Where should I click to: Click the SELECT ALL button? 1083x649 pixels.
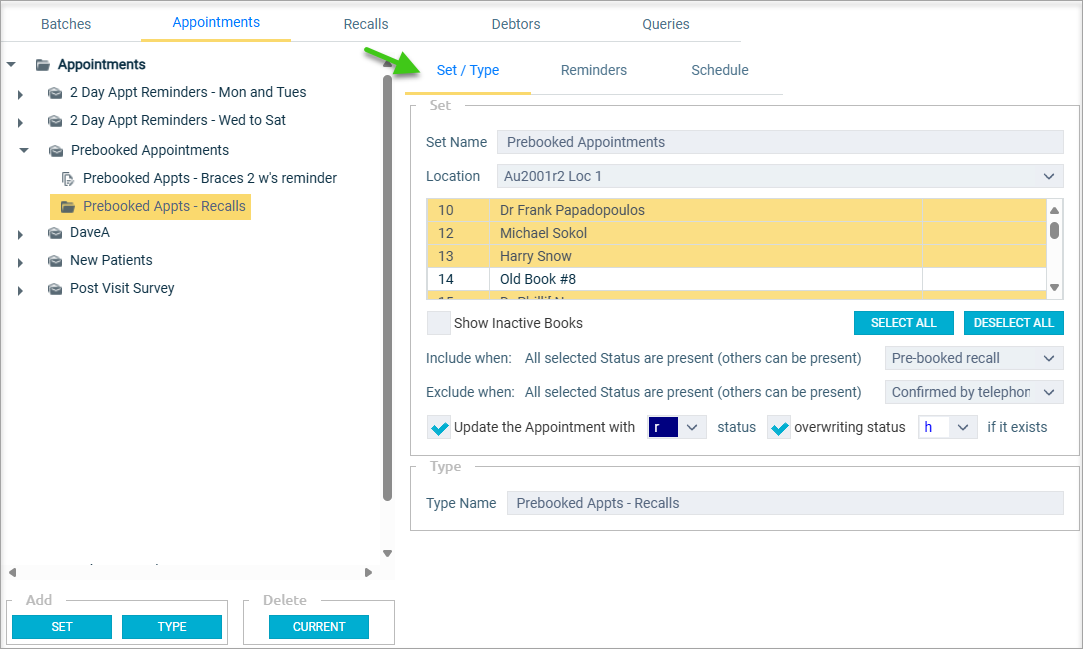coord(903,323)
